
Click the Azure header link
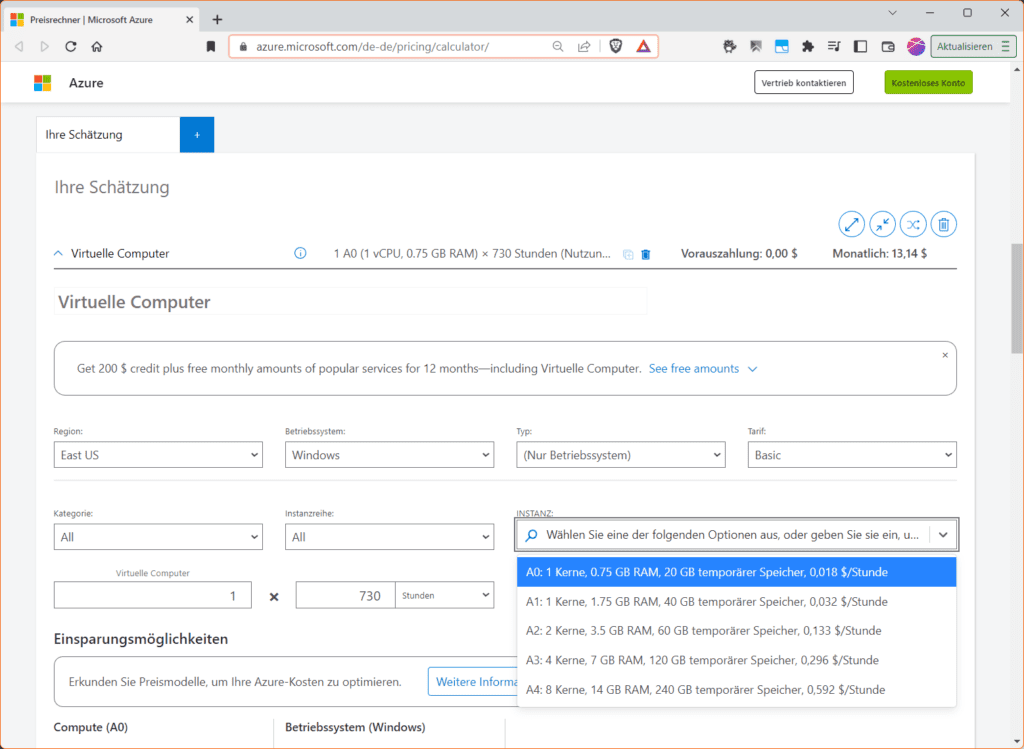(86, 83)
